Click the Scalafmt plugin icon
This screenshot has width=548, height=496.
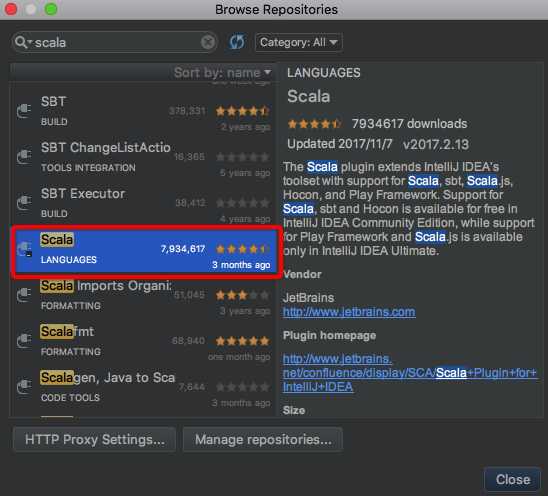pyautogui.click(x=24, y=341)
